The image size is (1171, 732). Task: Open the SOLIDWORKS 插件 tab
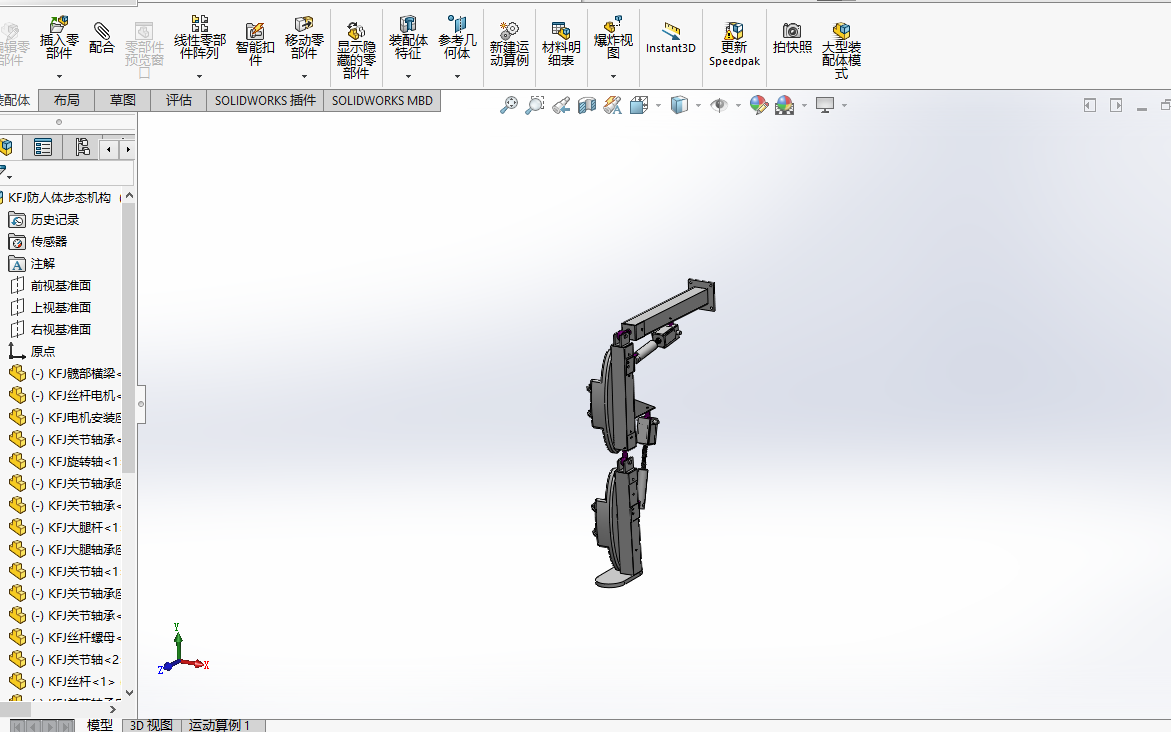265,100
